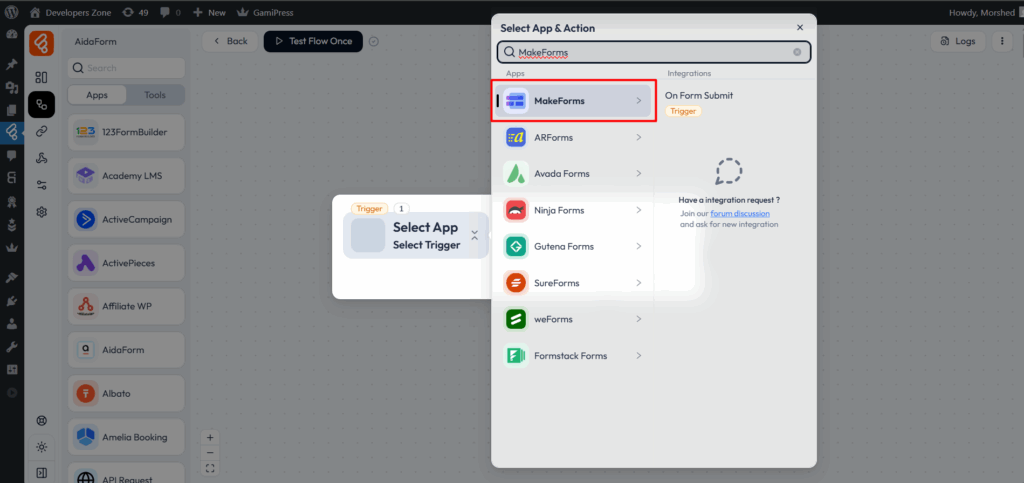Click the Select App trigger node
The height and width of the screenshot is (483, 1024).
(x=416, y=235)
